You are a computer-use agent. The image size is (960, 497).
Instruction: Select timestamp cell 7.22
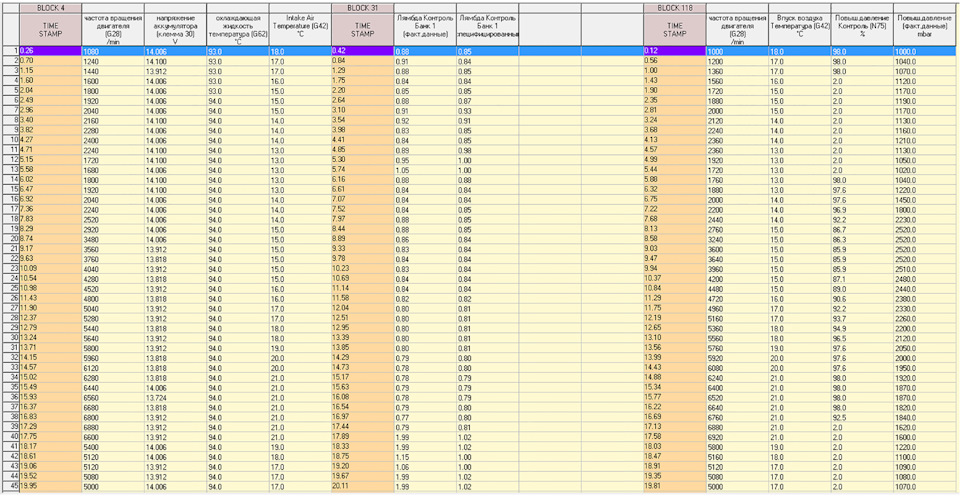[675, 209]
